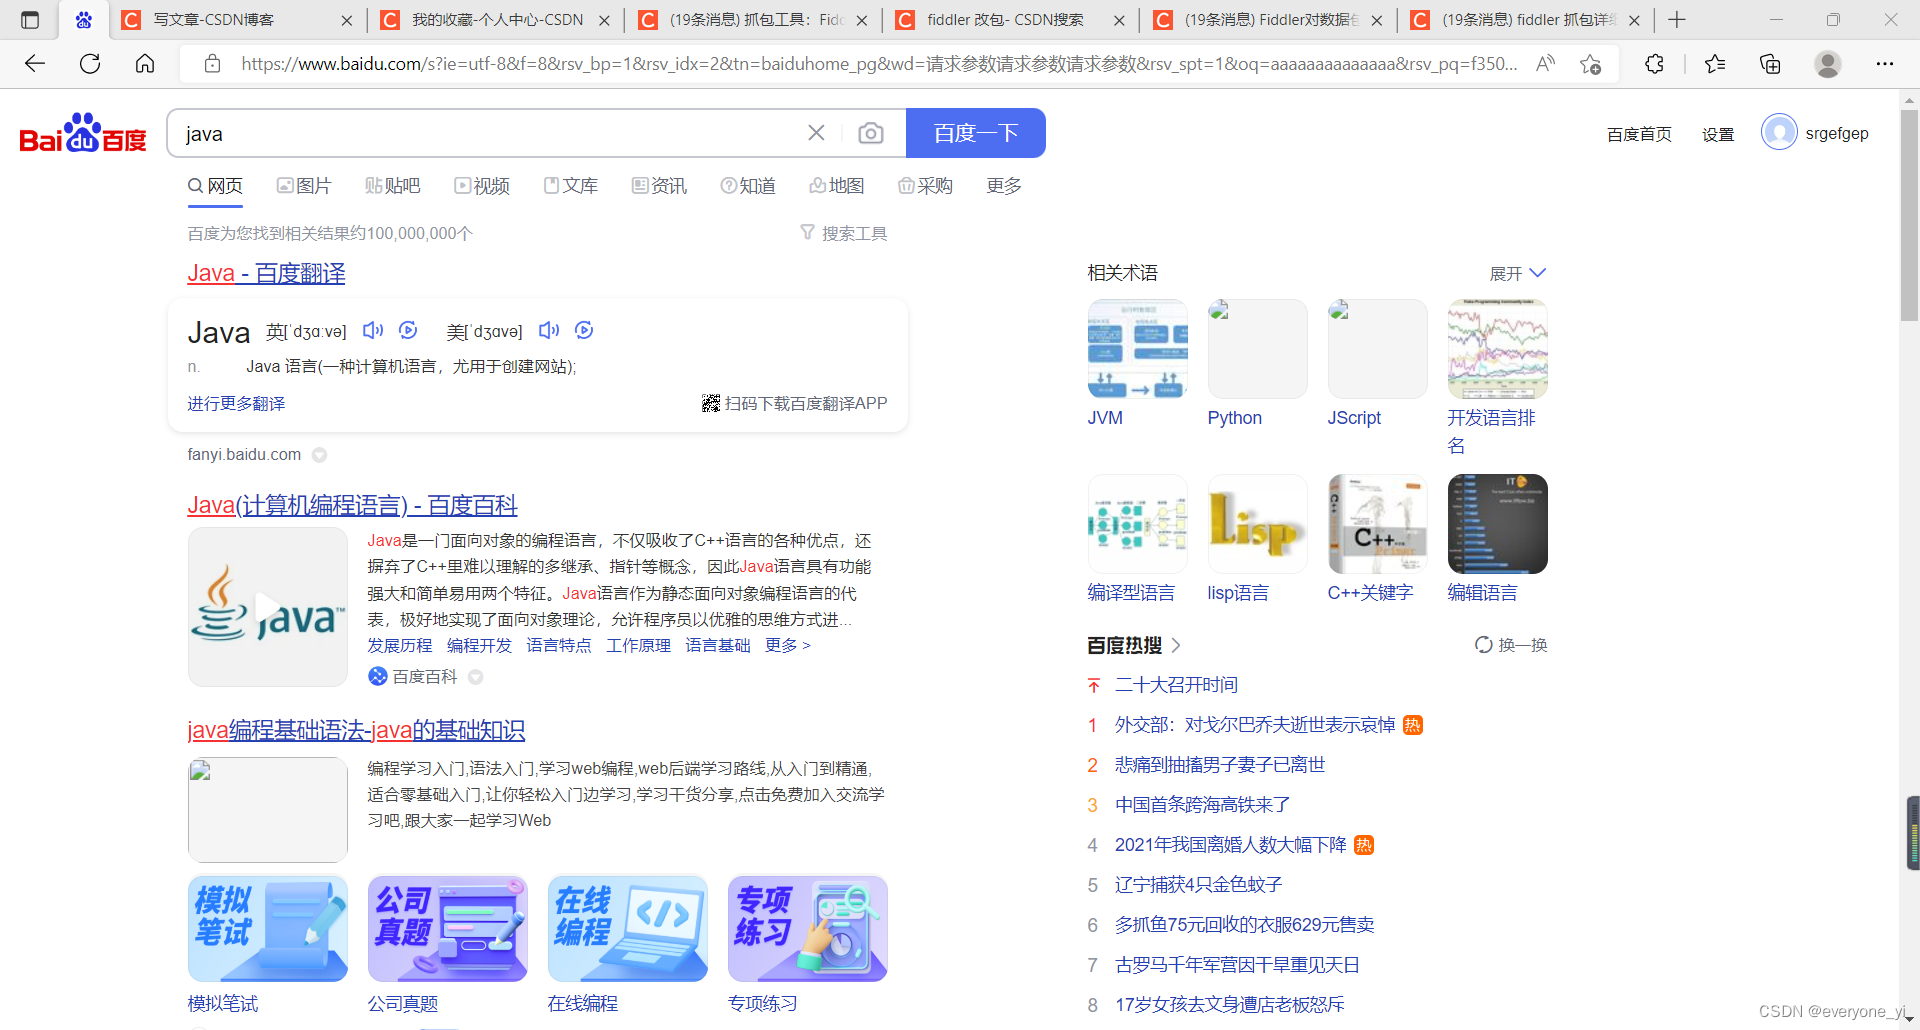Open 更多 > in Baidu Baike result
This screenshot has height=1030, width=1920.
[788, 646]
